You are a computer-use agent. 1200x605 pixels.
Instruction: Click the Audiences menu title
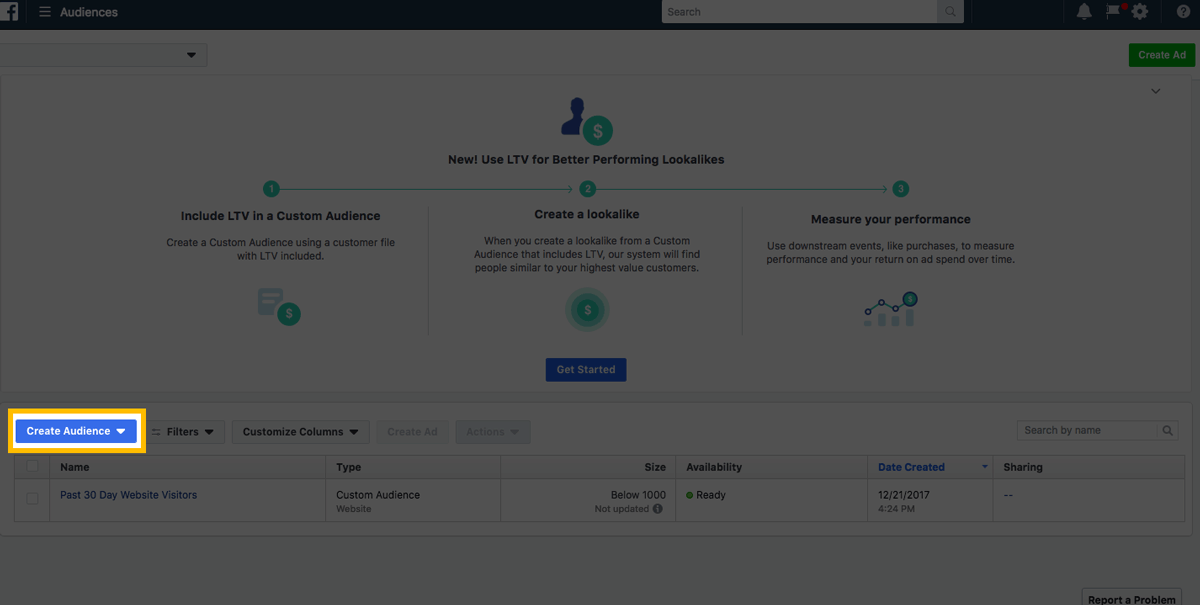tap(89, 12)
